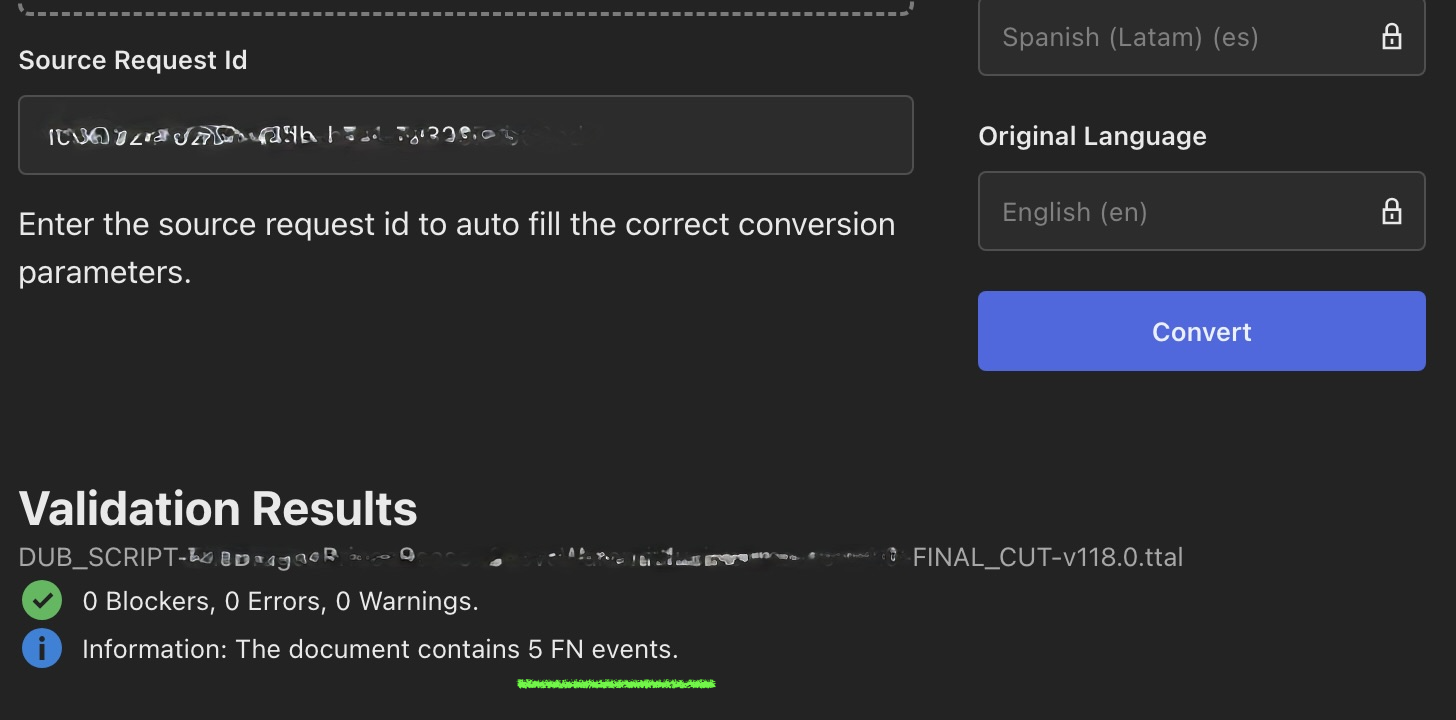Click the lock icon in English (en) field
Screen dimensions: 1456x720
coord(1391,212)
